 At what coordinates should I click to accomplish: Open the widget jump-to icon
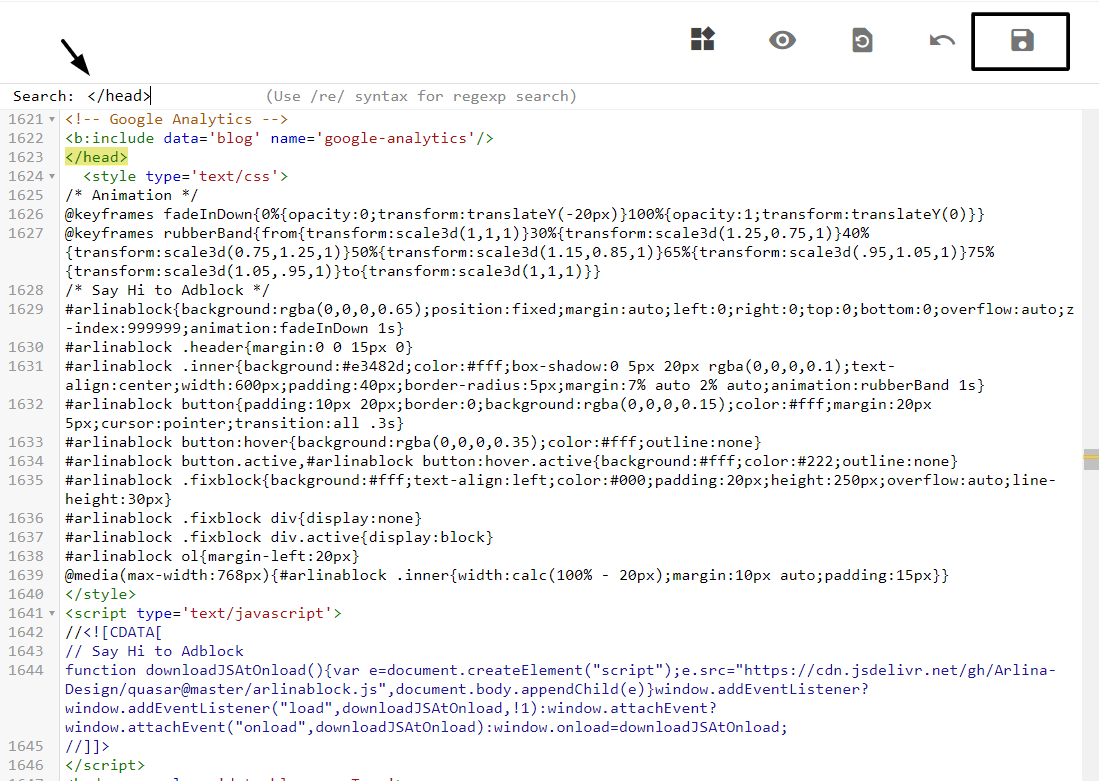[702, 39]
